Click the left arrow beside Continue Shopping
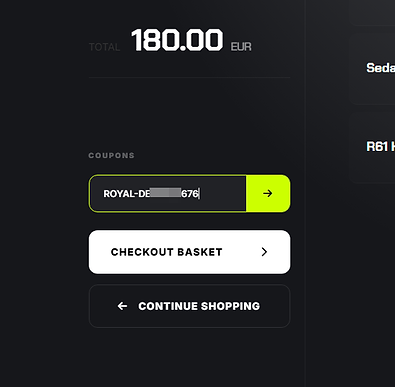The height and width of the screenshot is (387, 395). tap(122, 306)
